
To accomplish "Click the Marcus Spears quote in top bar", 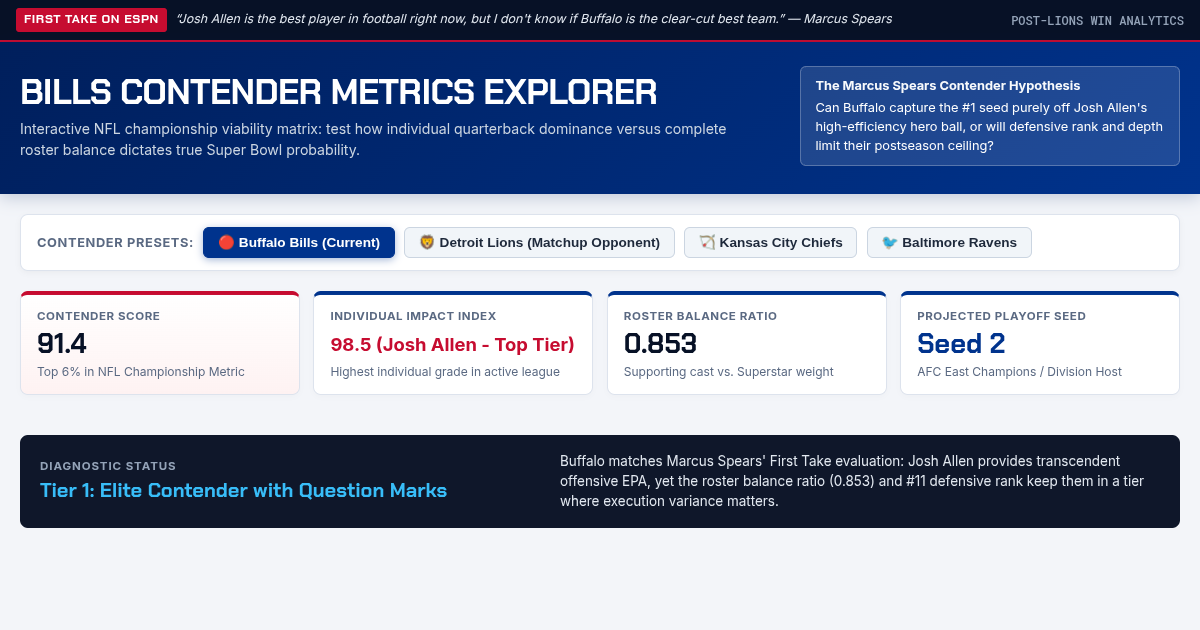I will click(x=534, y=19).
